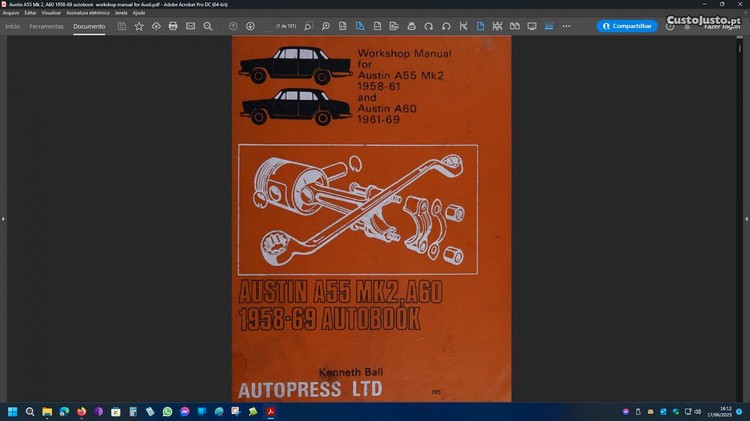This screenshot has height=421, width=750.
Task: Open the Visualizar menu
Action: pos(51,13)
